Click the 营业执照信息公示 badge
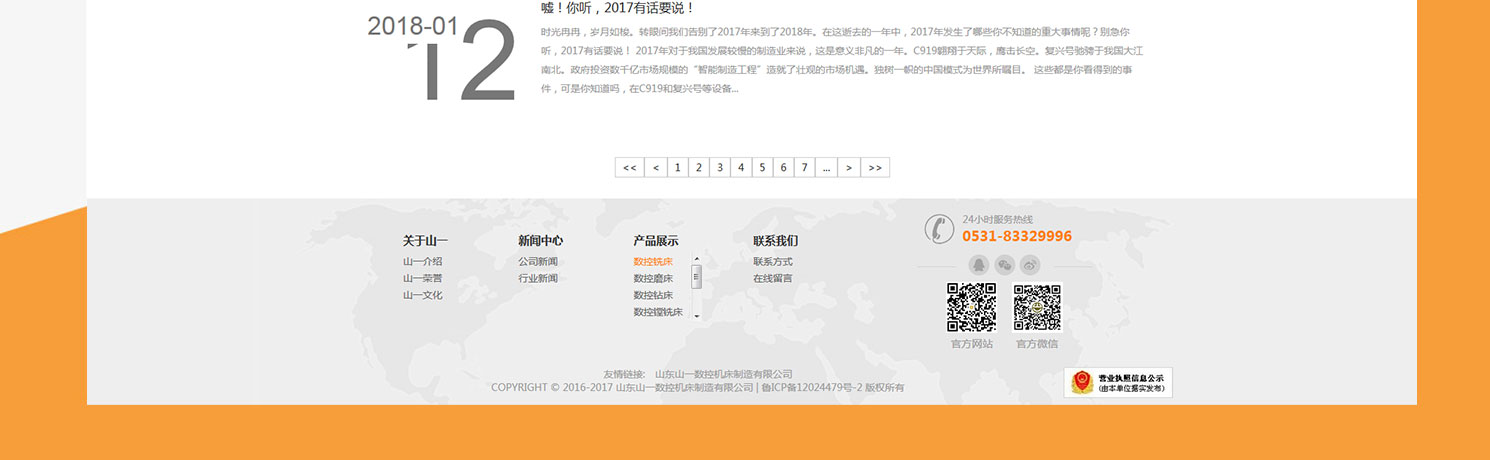The image size is (1490, 460). (x=1117, y=382)
